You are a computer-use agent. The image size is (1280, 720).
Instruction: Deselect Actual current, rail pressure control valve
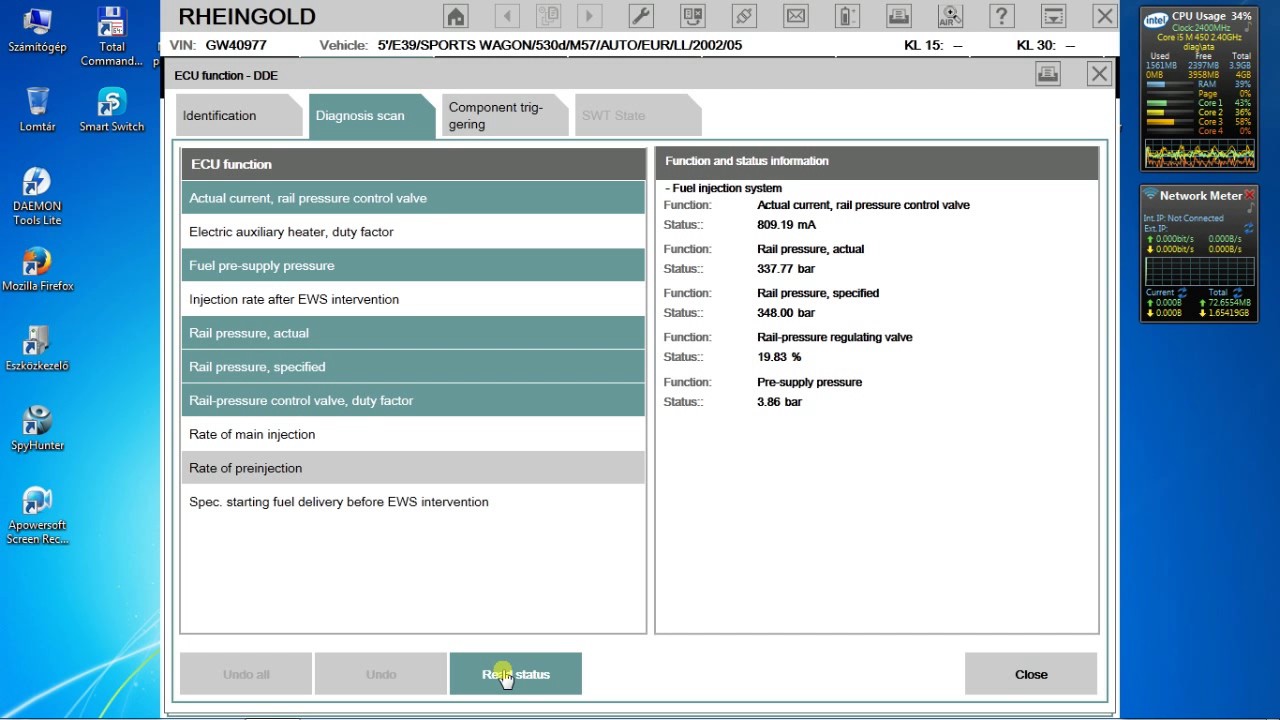[x=413, y=198]
